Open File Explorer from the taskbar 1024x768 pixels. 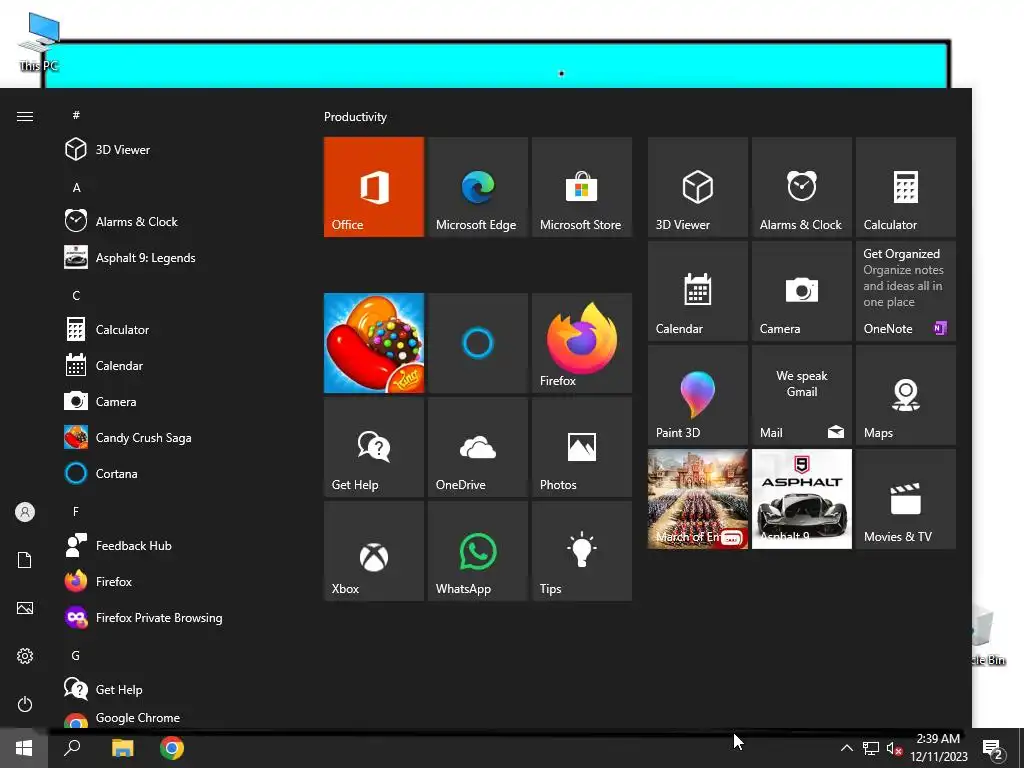coord(122,748)
